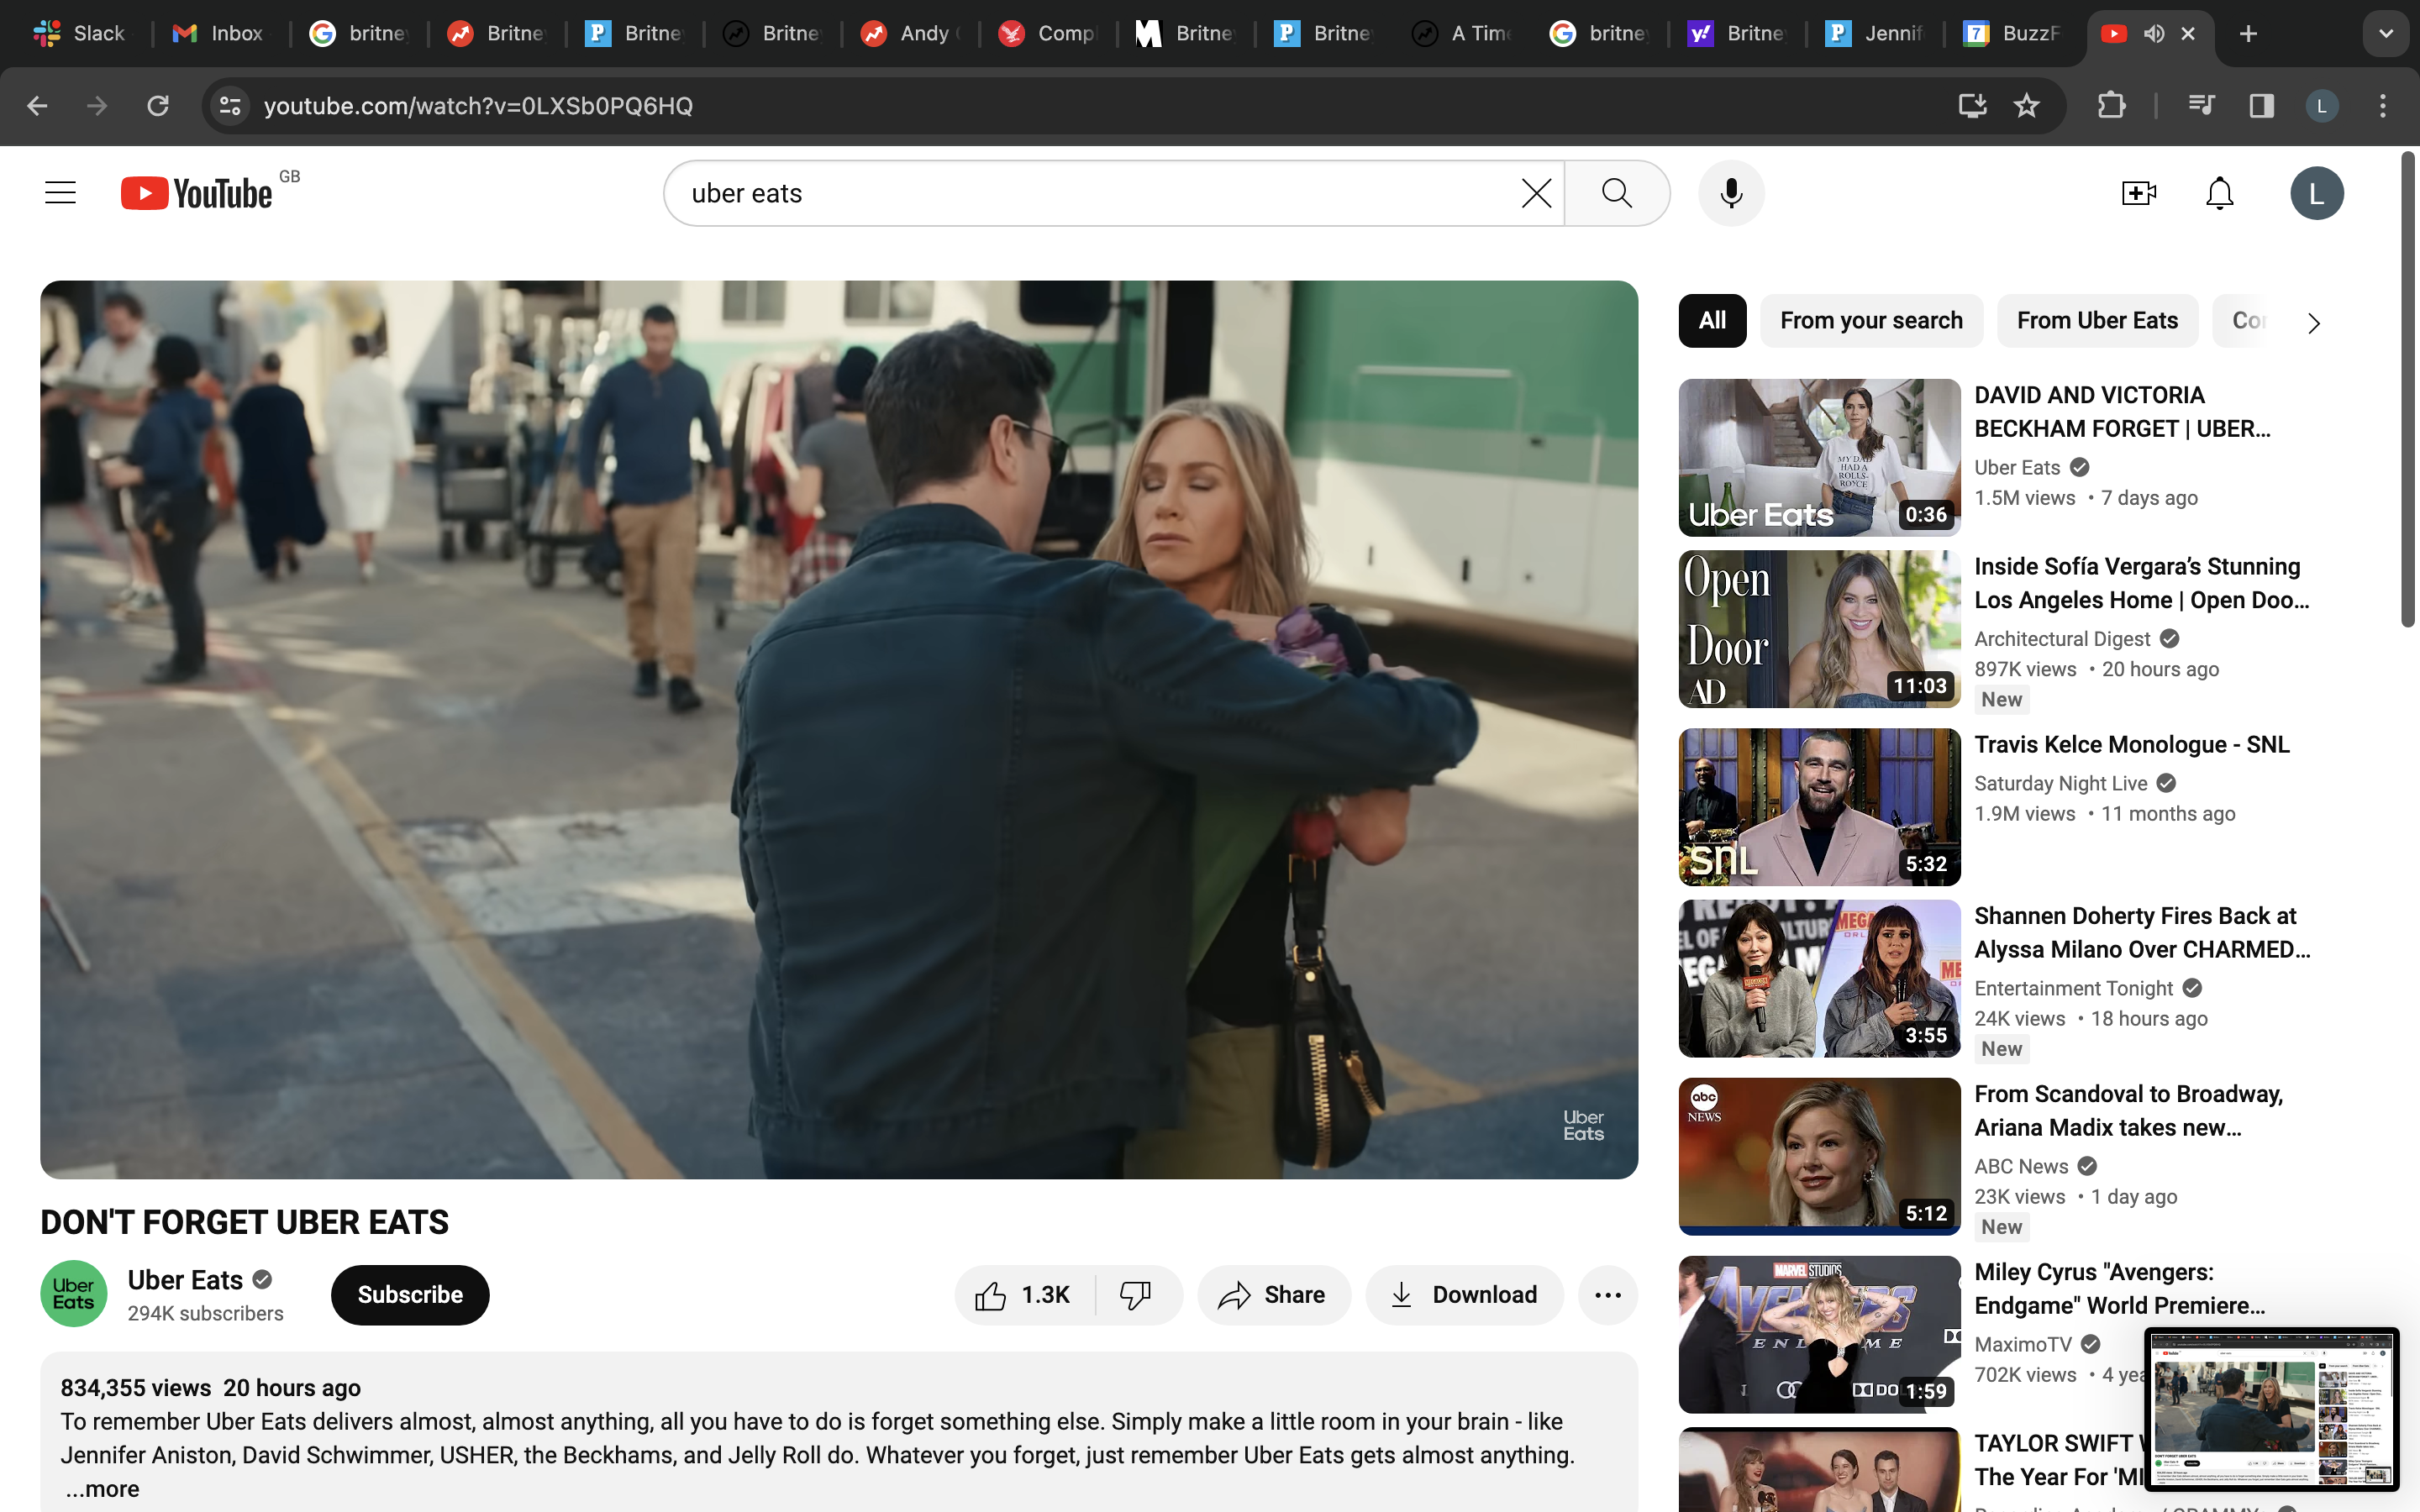Screen dimensions: 2420x1512
Task: Open Shannen Doherty Fires Back title link
Action: coord(2142,933)
